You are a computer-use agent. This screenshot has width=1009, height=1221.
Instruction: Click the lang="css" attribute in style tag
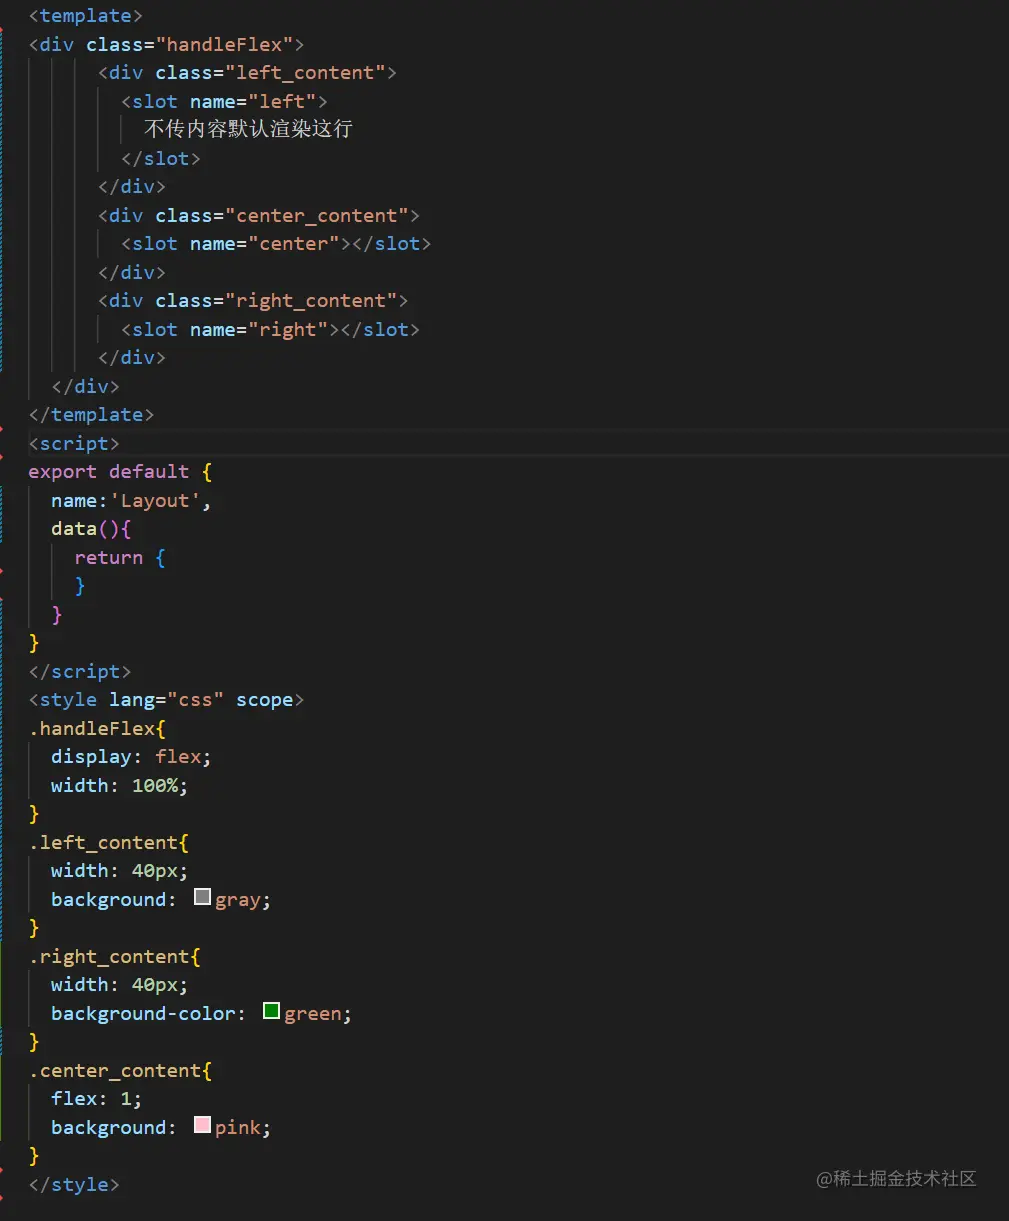[165, 699]
